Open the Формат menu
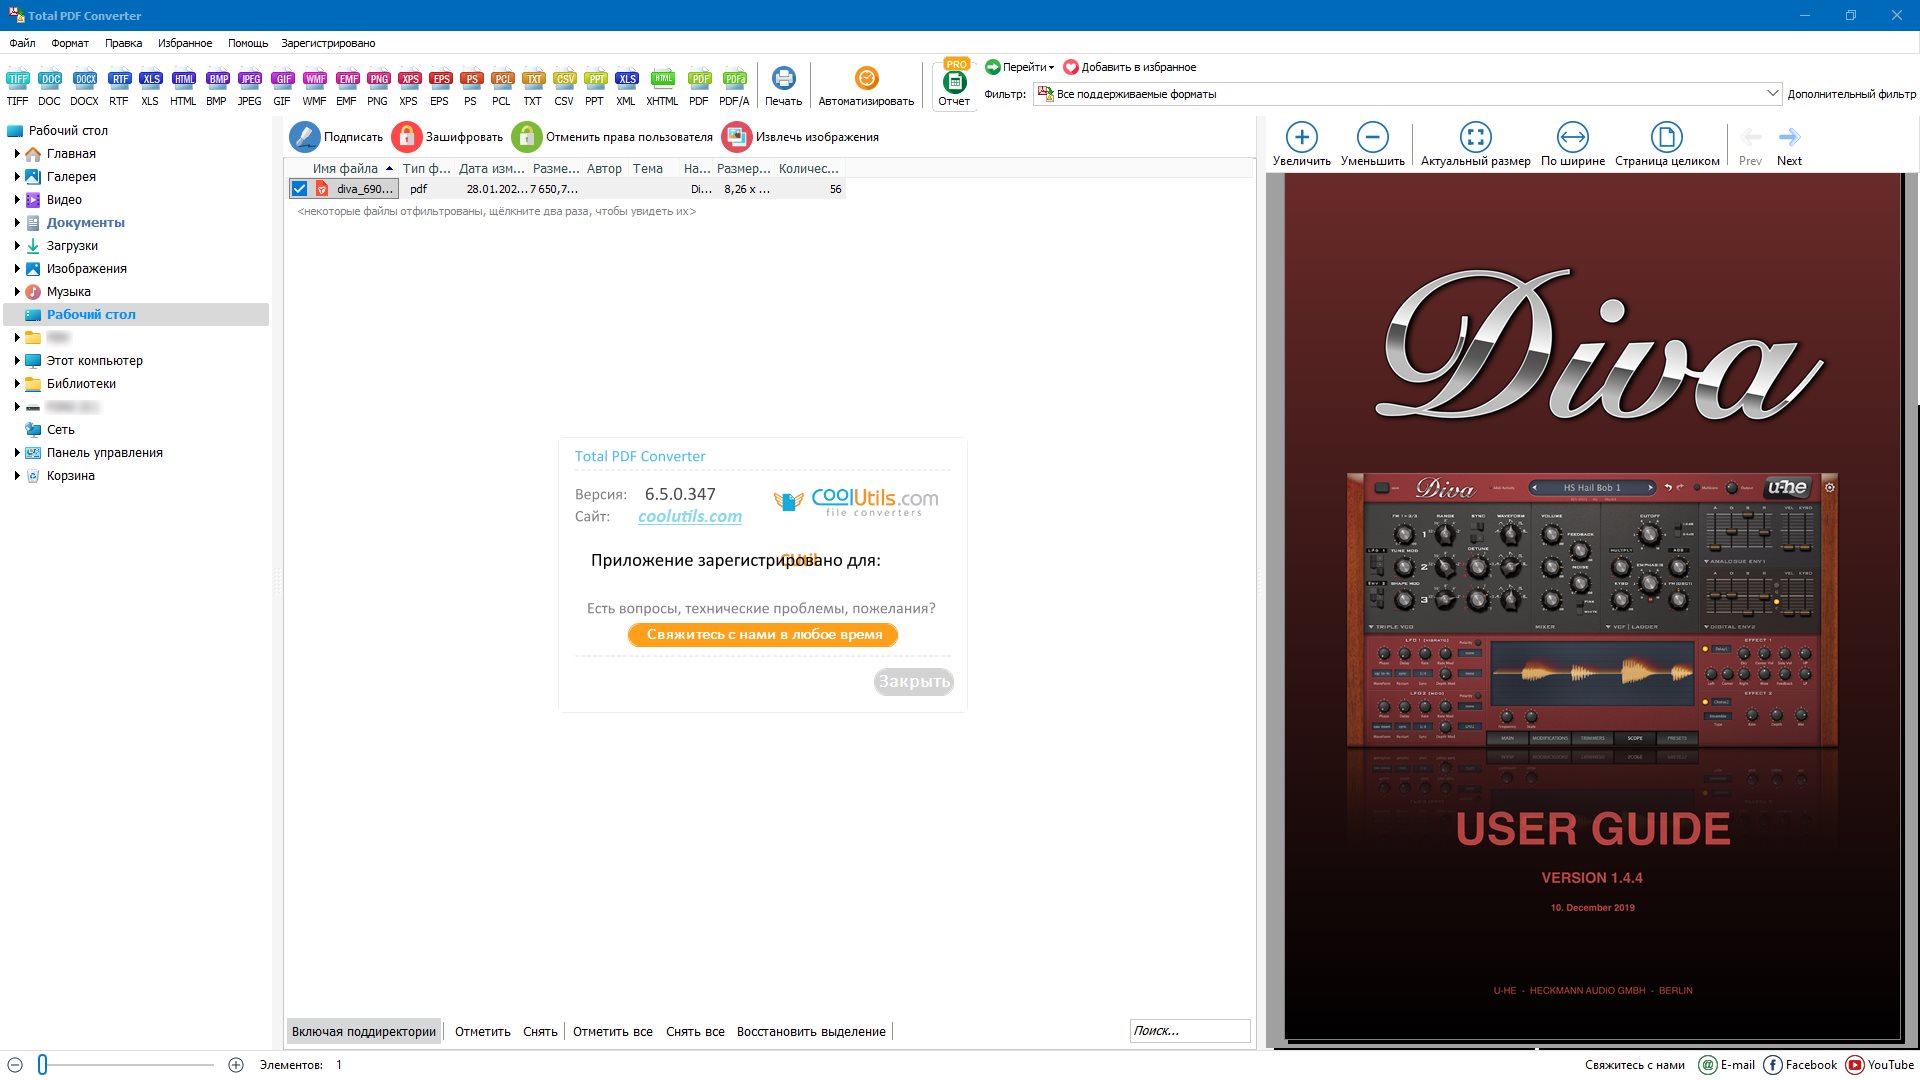The image size is (1920, 1080). click(x=70, y=43)
